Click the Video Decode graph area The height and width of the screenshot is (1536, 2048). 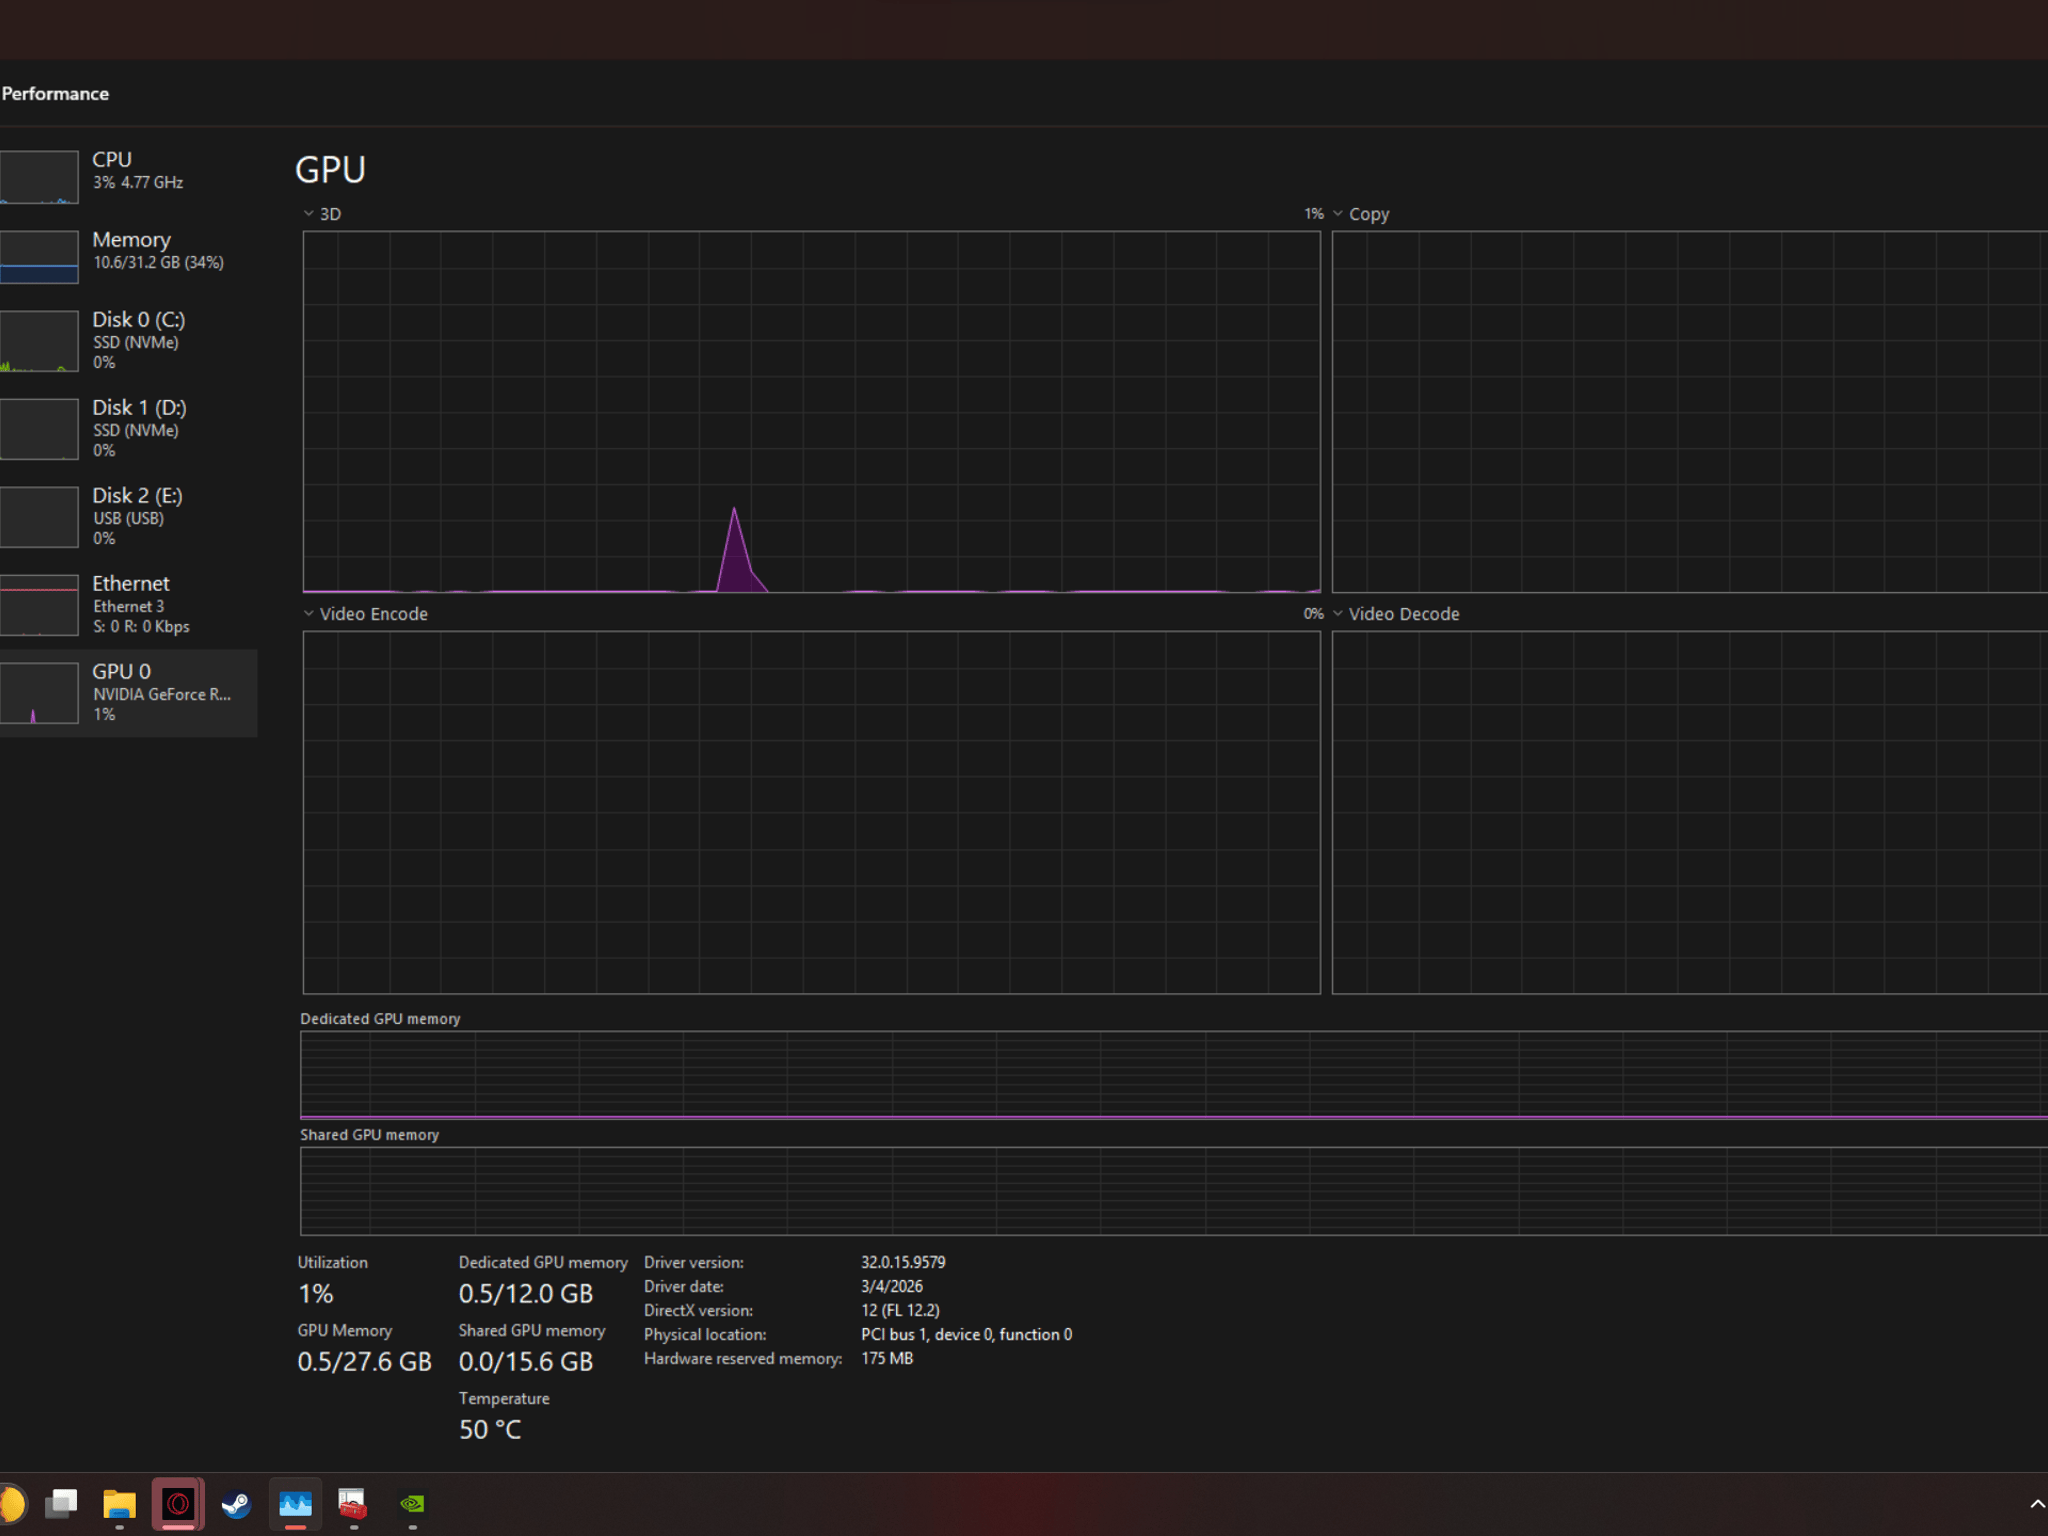(1690, 812)
